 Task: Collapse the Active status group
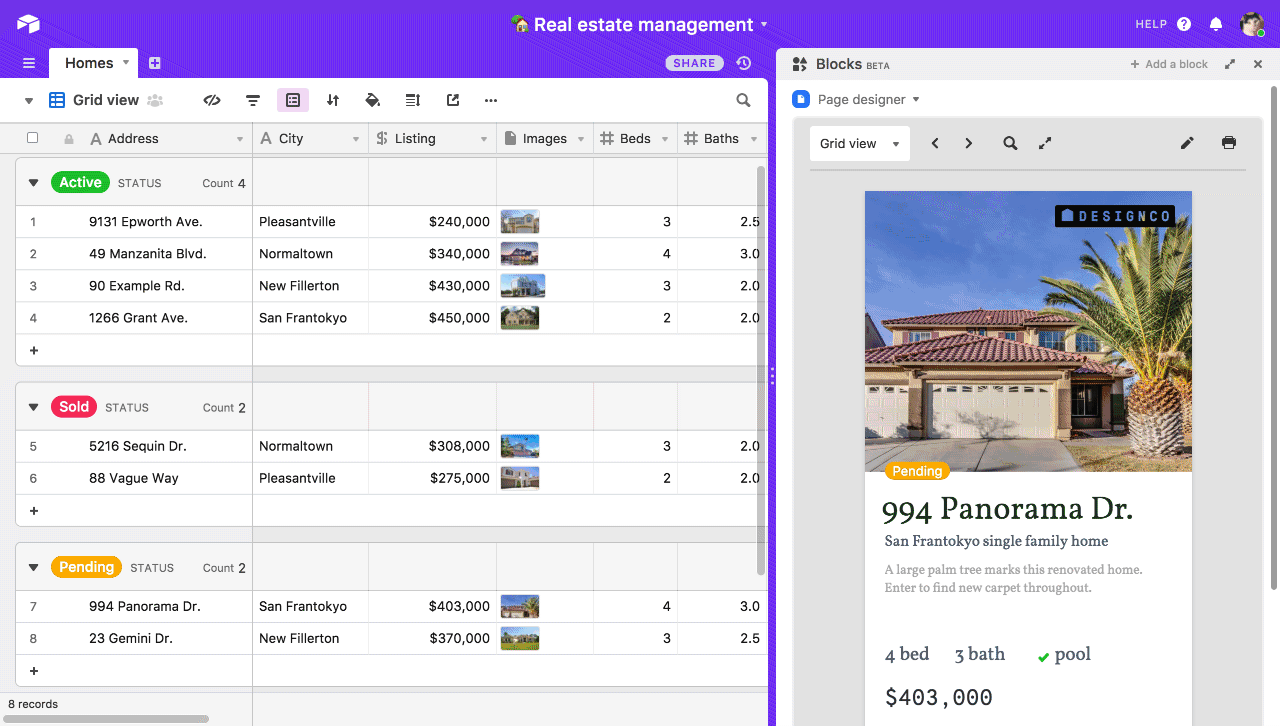33,182
